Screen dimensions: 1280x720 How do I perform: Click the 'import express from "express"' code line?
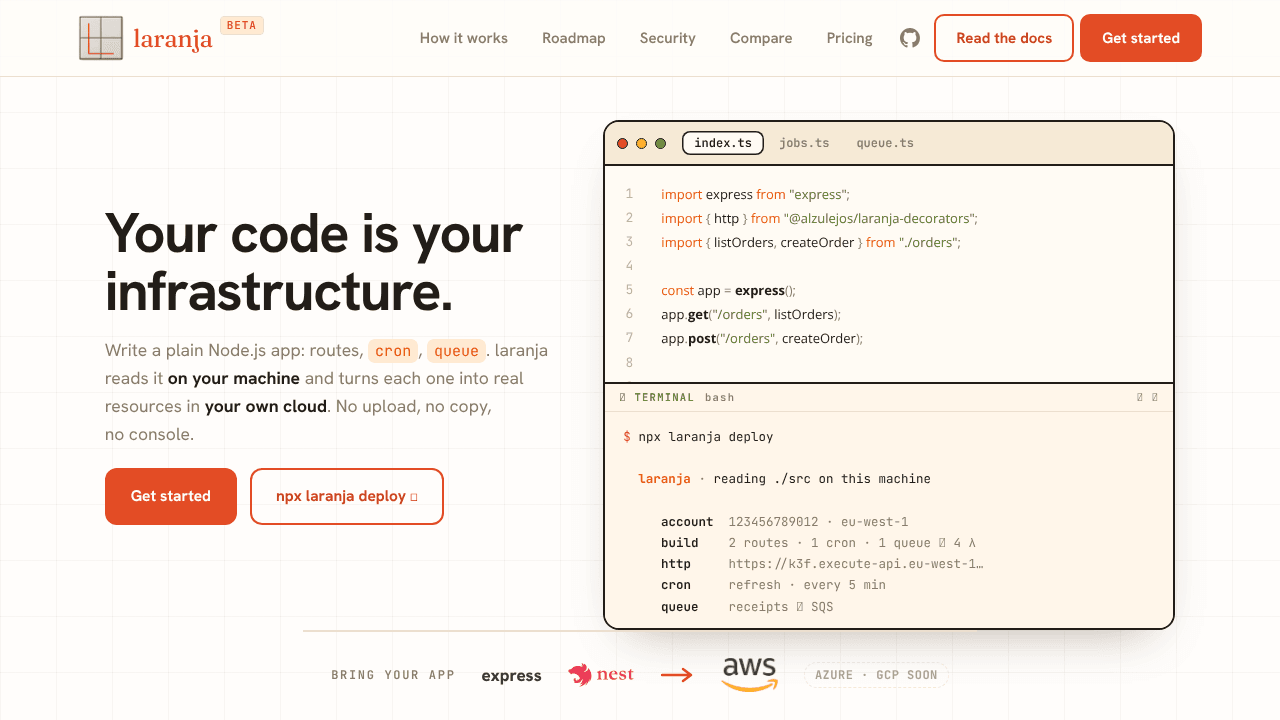(x=755, y=194)
